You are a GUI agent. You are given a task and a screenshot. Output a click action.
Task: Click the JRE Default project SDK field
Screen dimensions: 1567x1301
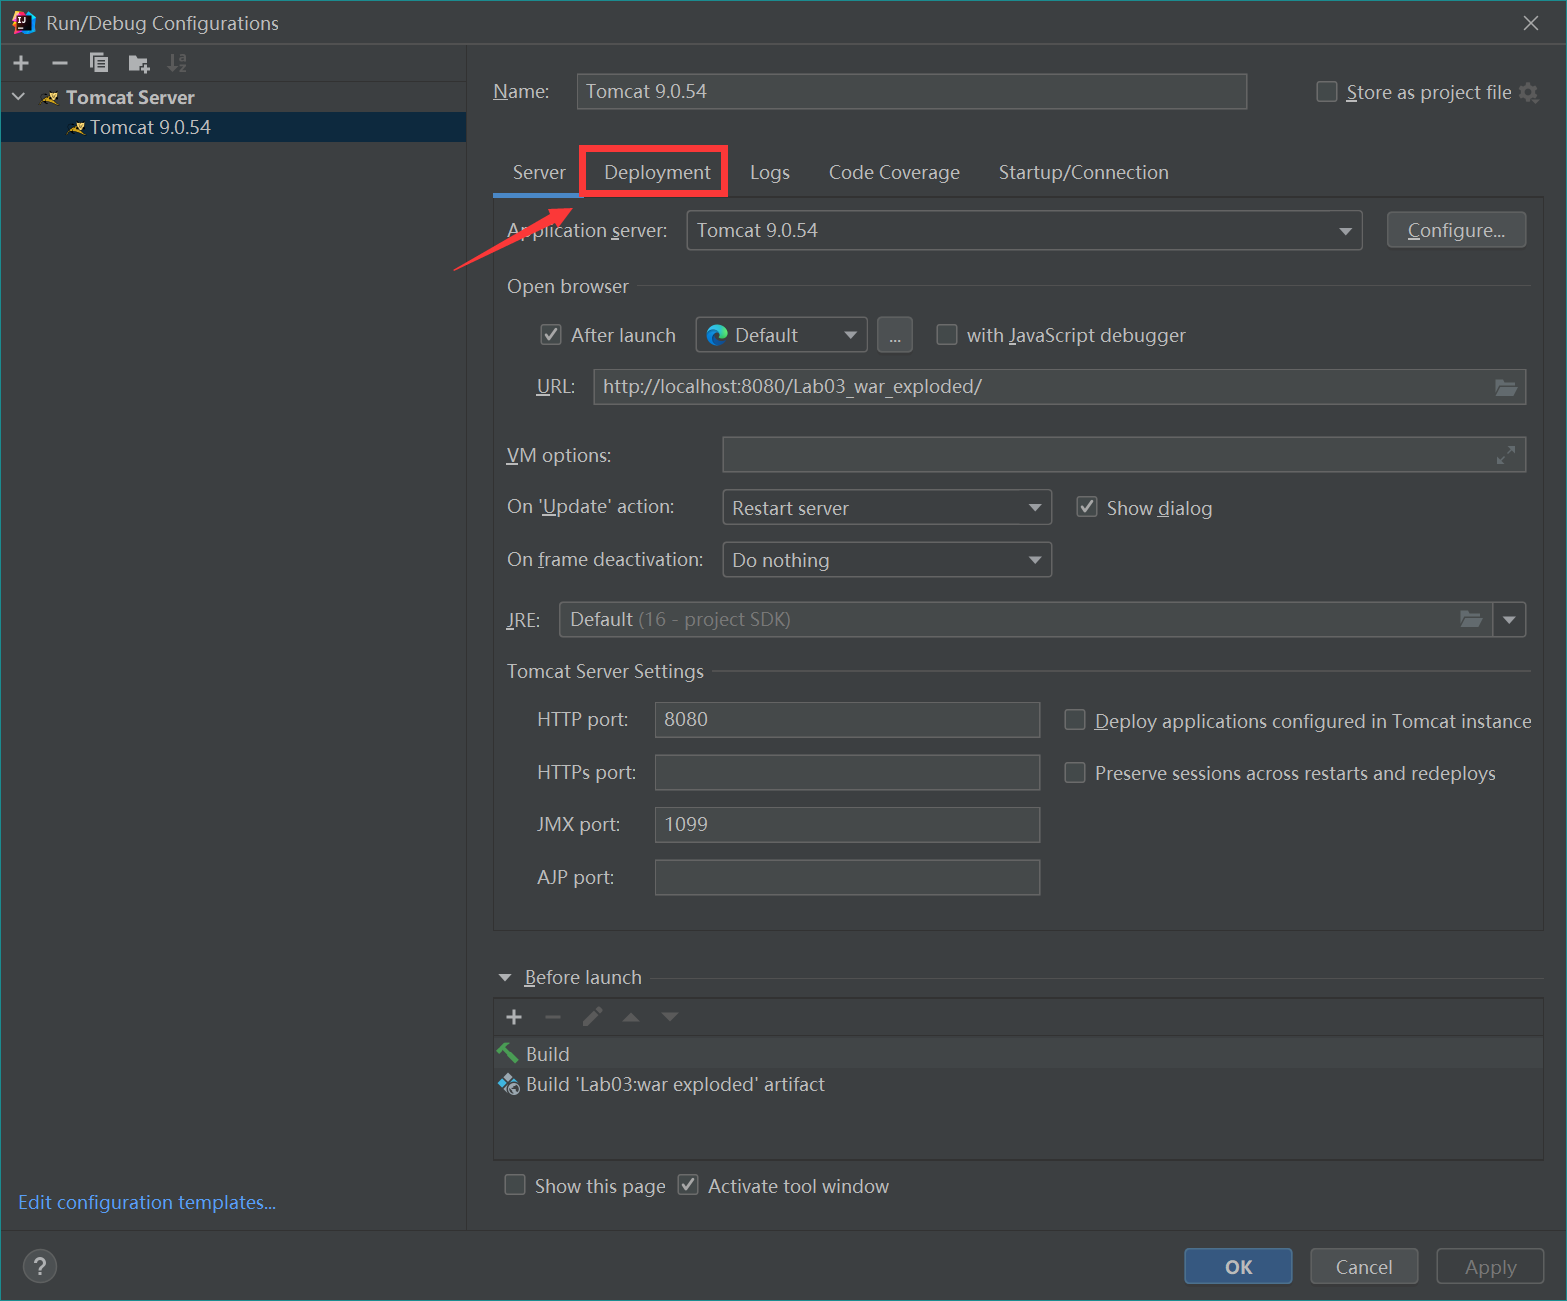(x=1025, y=620)
